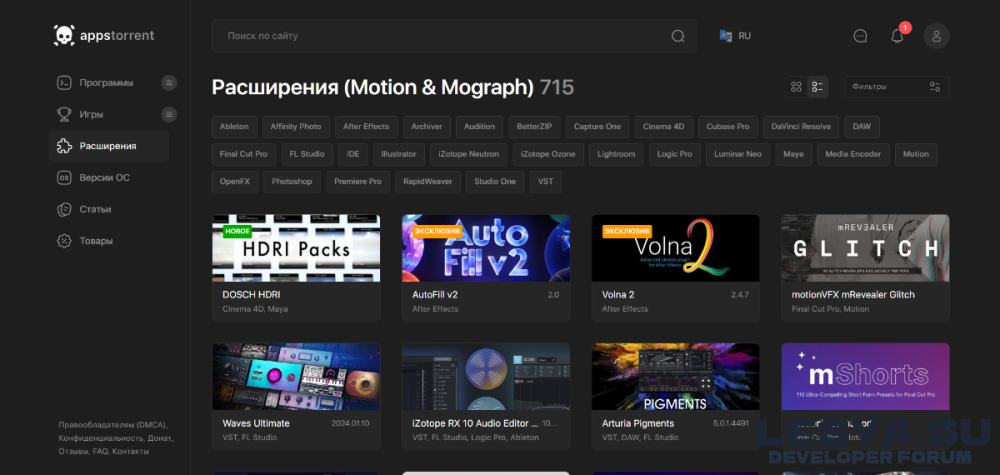The height and width of the screenshot is (475, 1000).
Task: Filter by Lightroom tag
Action: [x=616, y=154]
